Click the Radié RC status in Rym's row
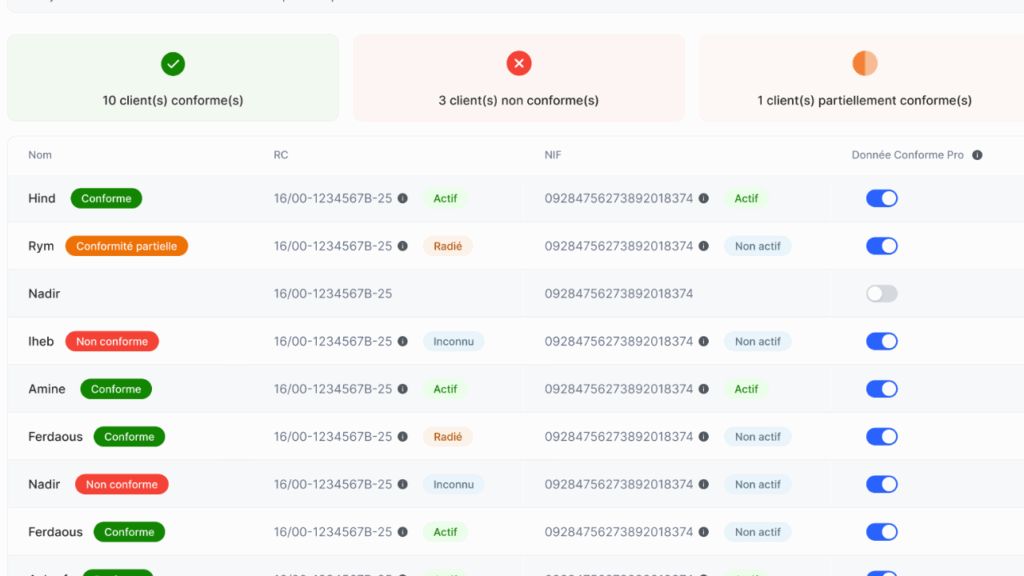Screen dimensions: 1024x576 pyautogui.click(x=448, y=246)
